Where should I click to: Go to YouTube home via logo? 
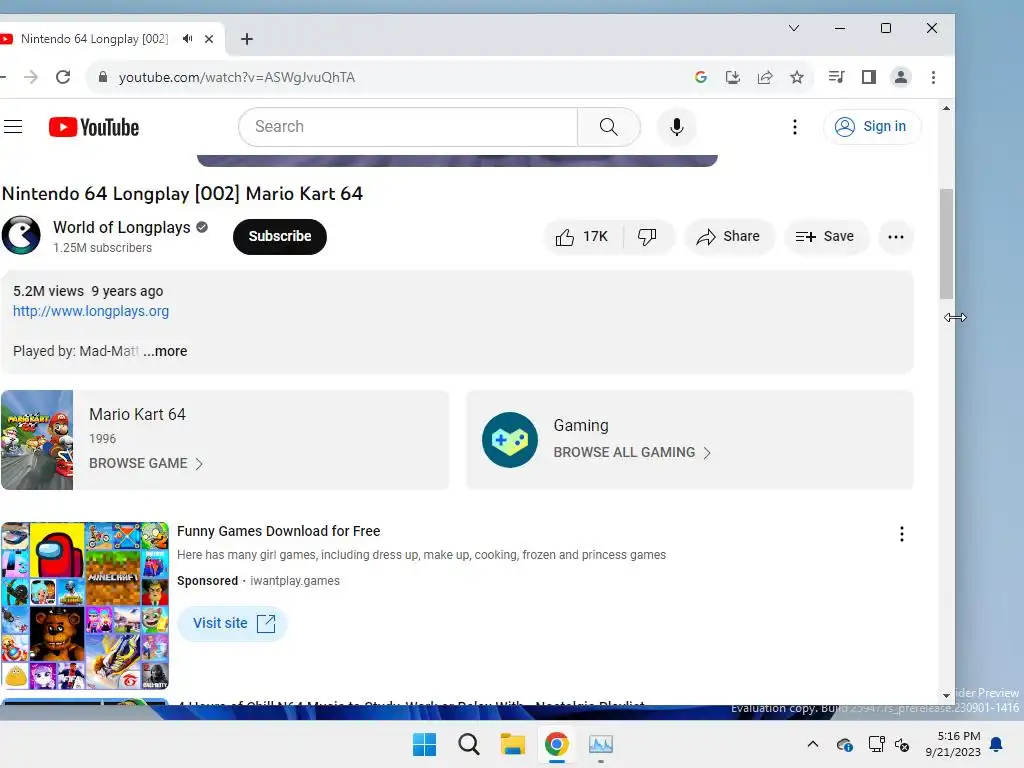94,127
